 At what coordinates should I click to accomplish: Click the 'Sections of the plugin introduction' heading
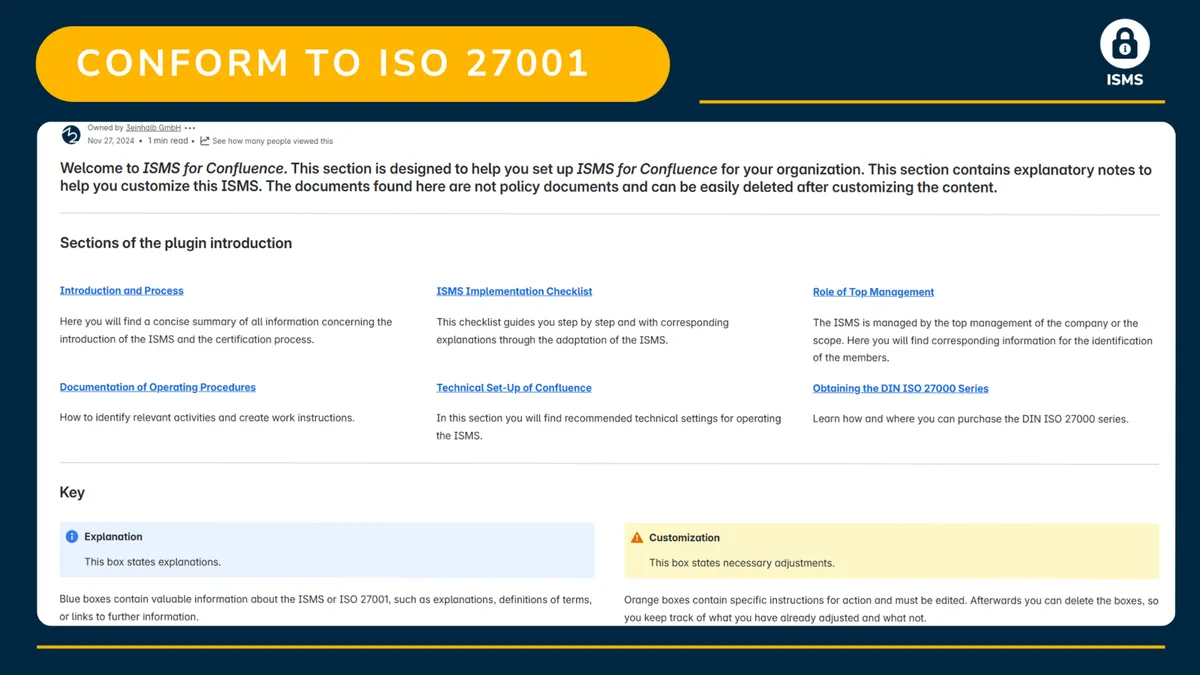click(176, 243)
